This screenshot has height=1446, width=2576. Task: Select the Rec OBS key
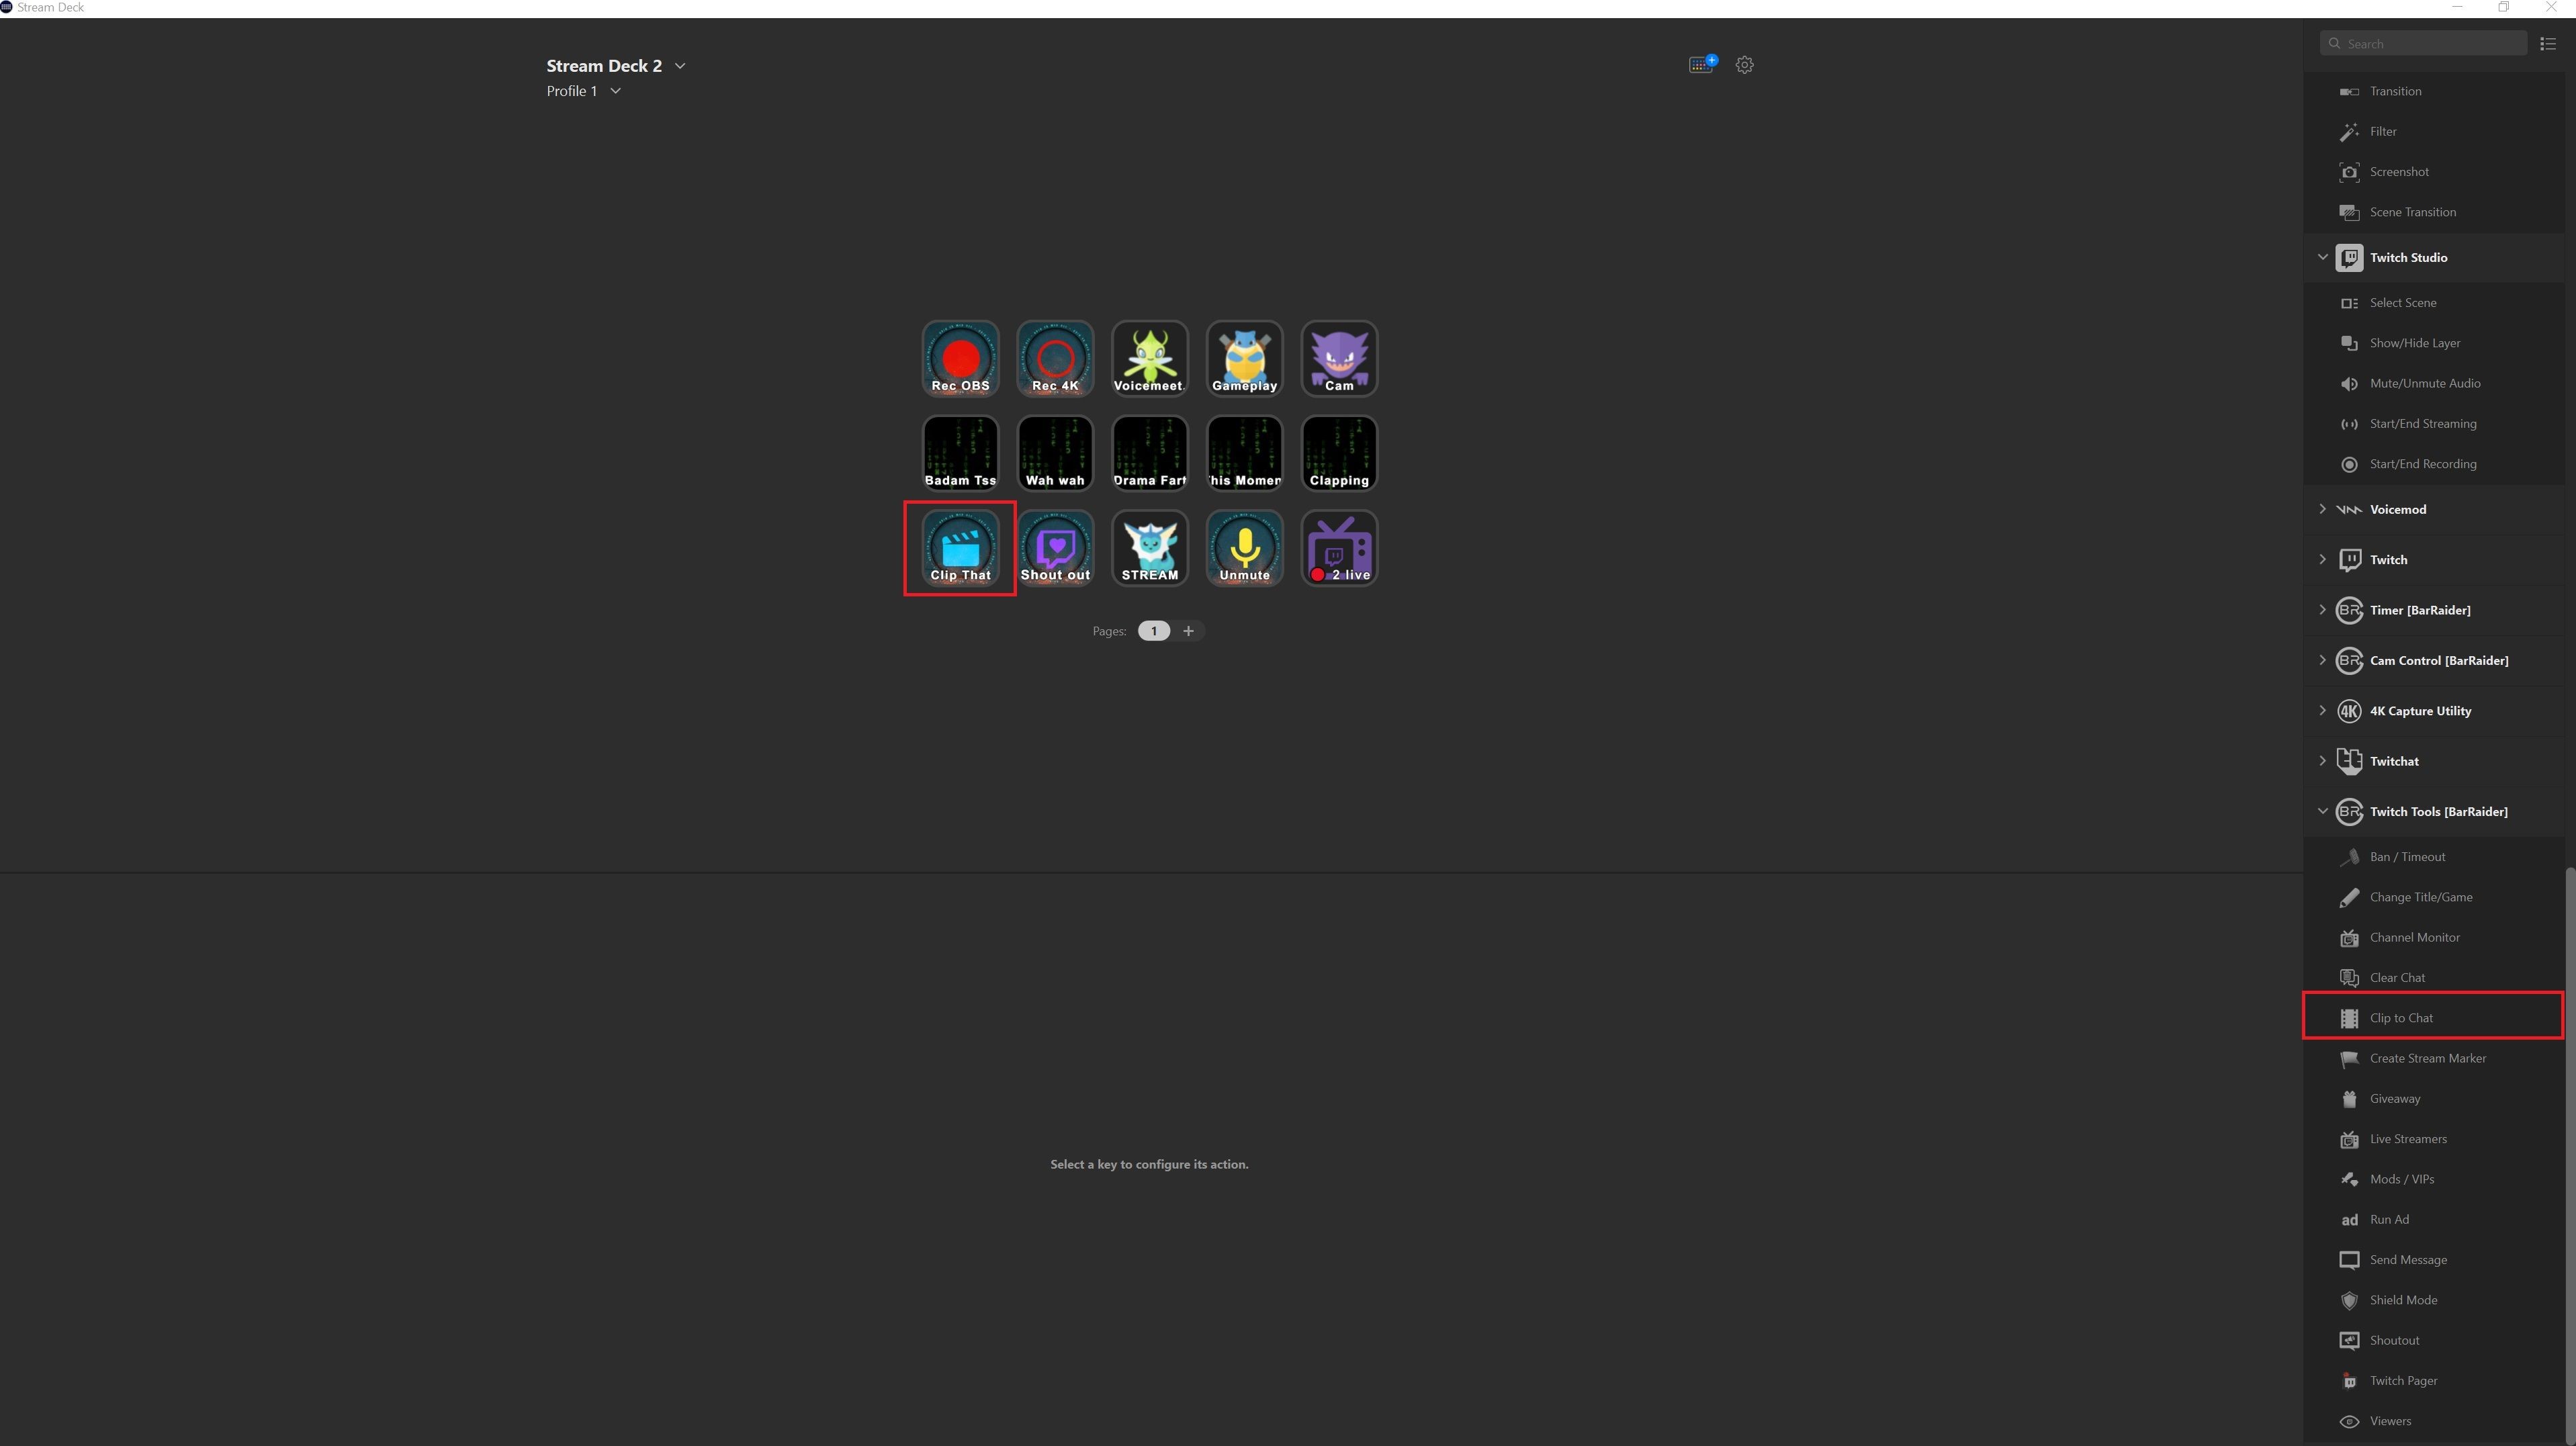pyautogui.click(x=960, y=358)
